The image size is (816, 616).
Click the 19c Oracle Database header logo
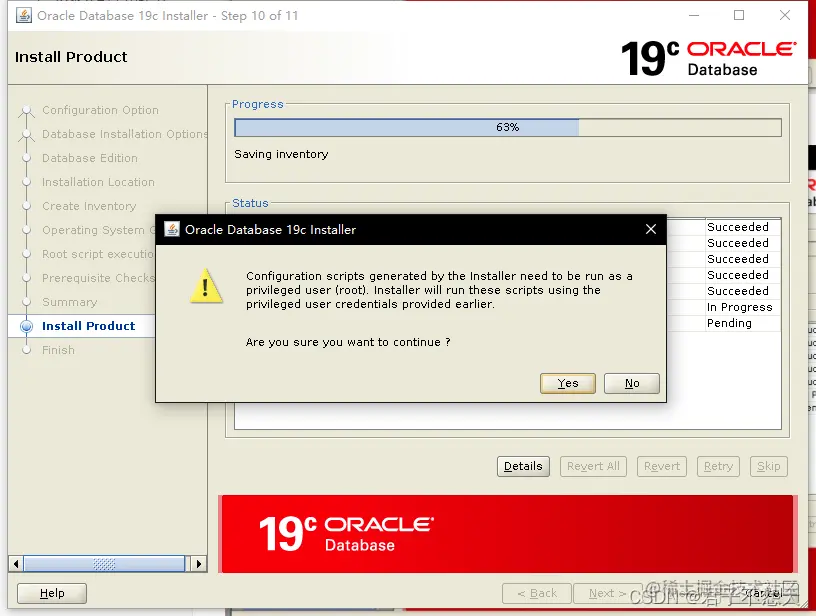click(x=708, y=58)
